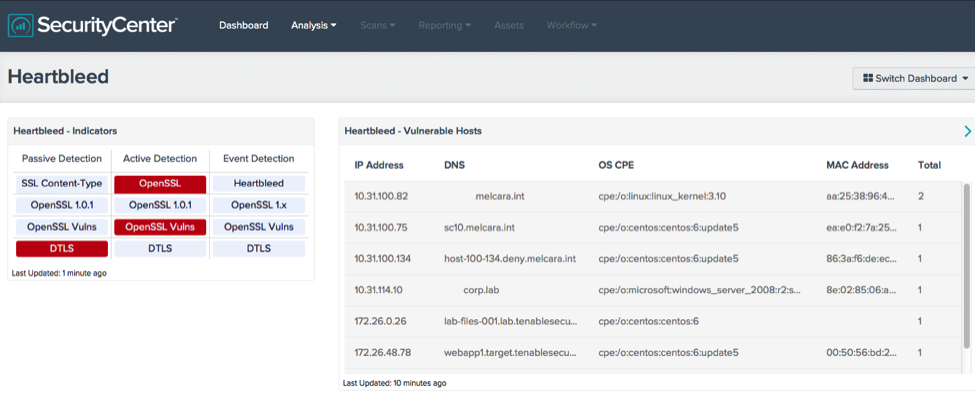975x400 pixels.
Task: Click the OS CPE column header
Action: [x=616, y=165]
